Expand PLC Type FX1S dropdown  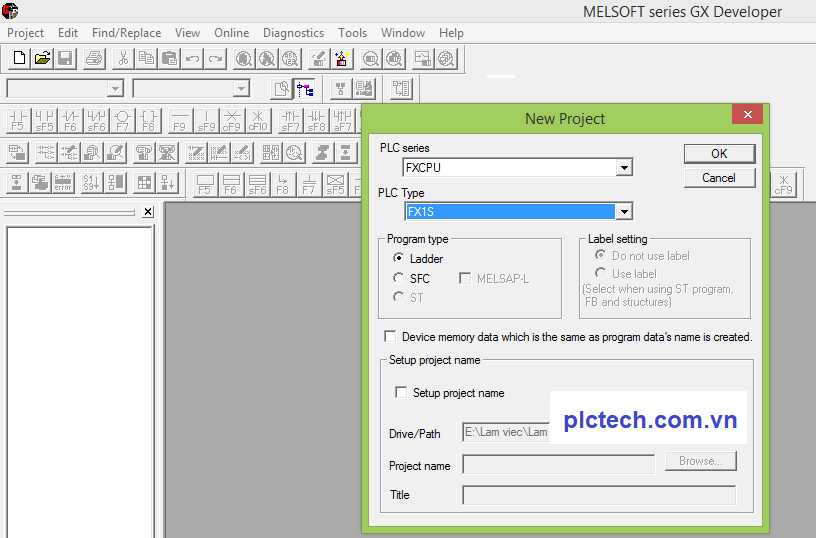point(624,212)
